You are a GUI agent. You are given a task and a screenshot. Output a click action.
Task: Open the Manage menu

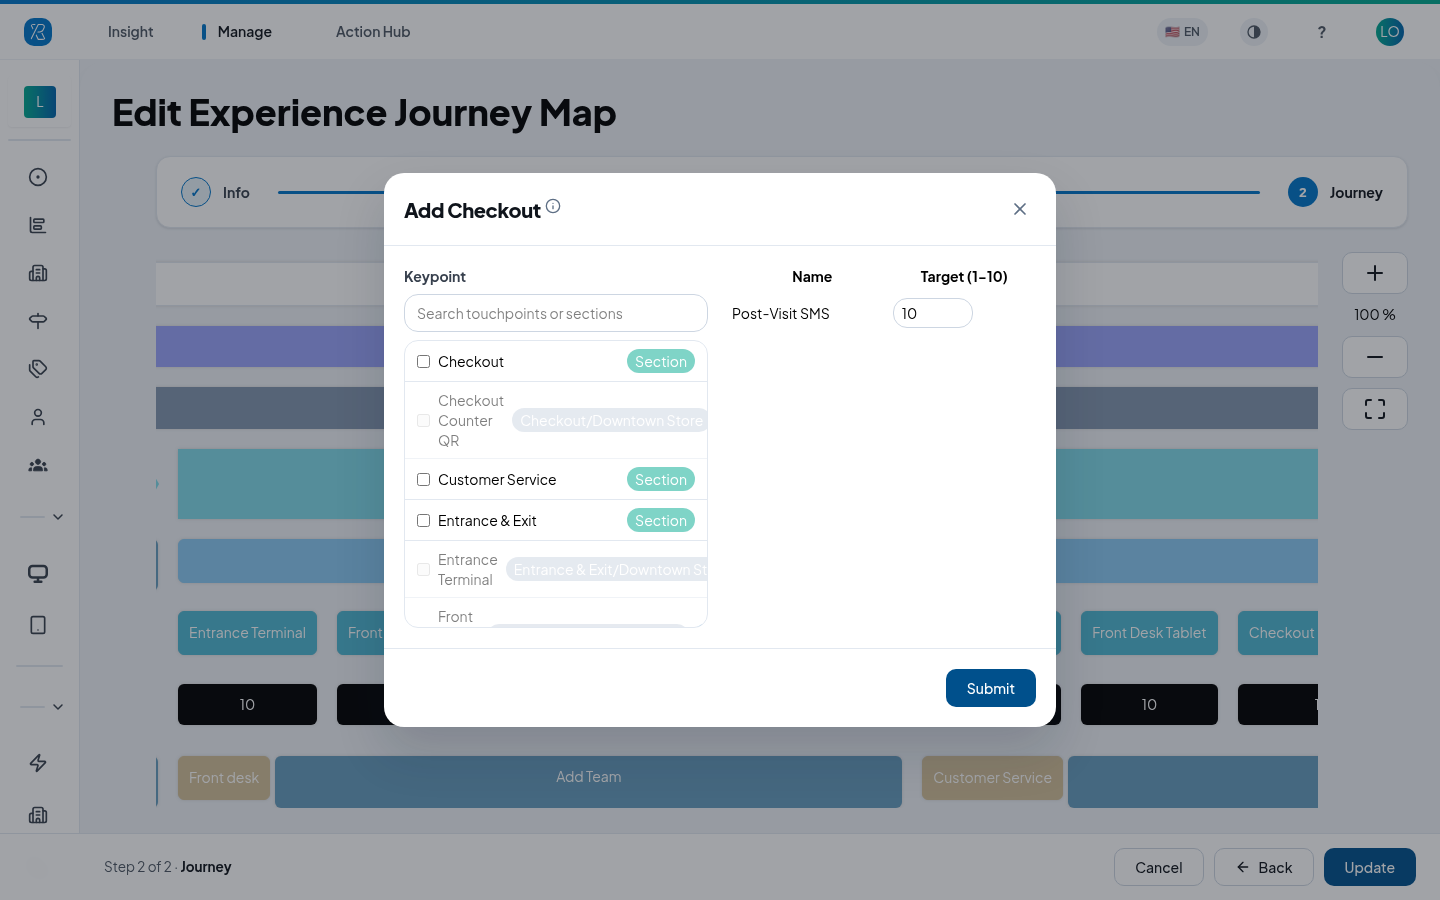click(x=245, y=32)
